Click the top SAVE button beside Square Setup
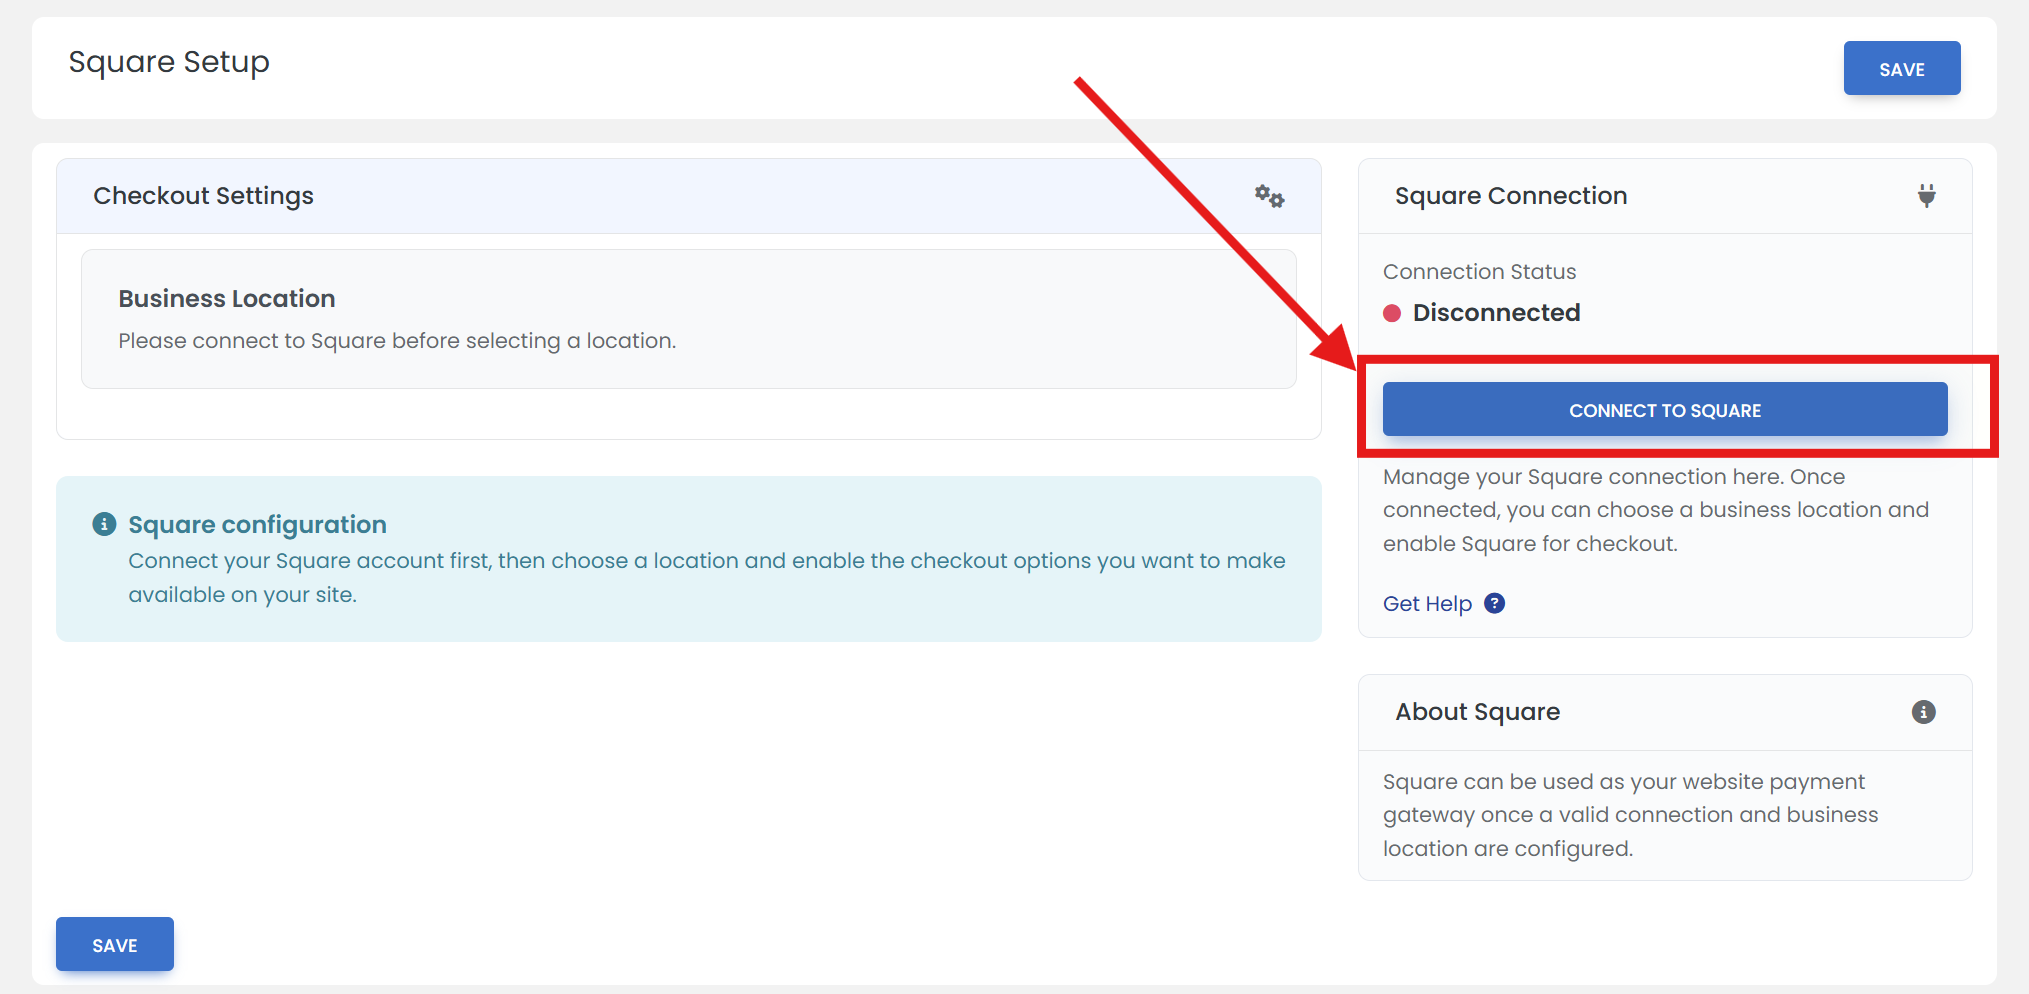Viewport: 2029px width, 994px height. (1901, 69)
